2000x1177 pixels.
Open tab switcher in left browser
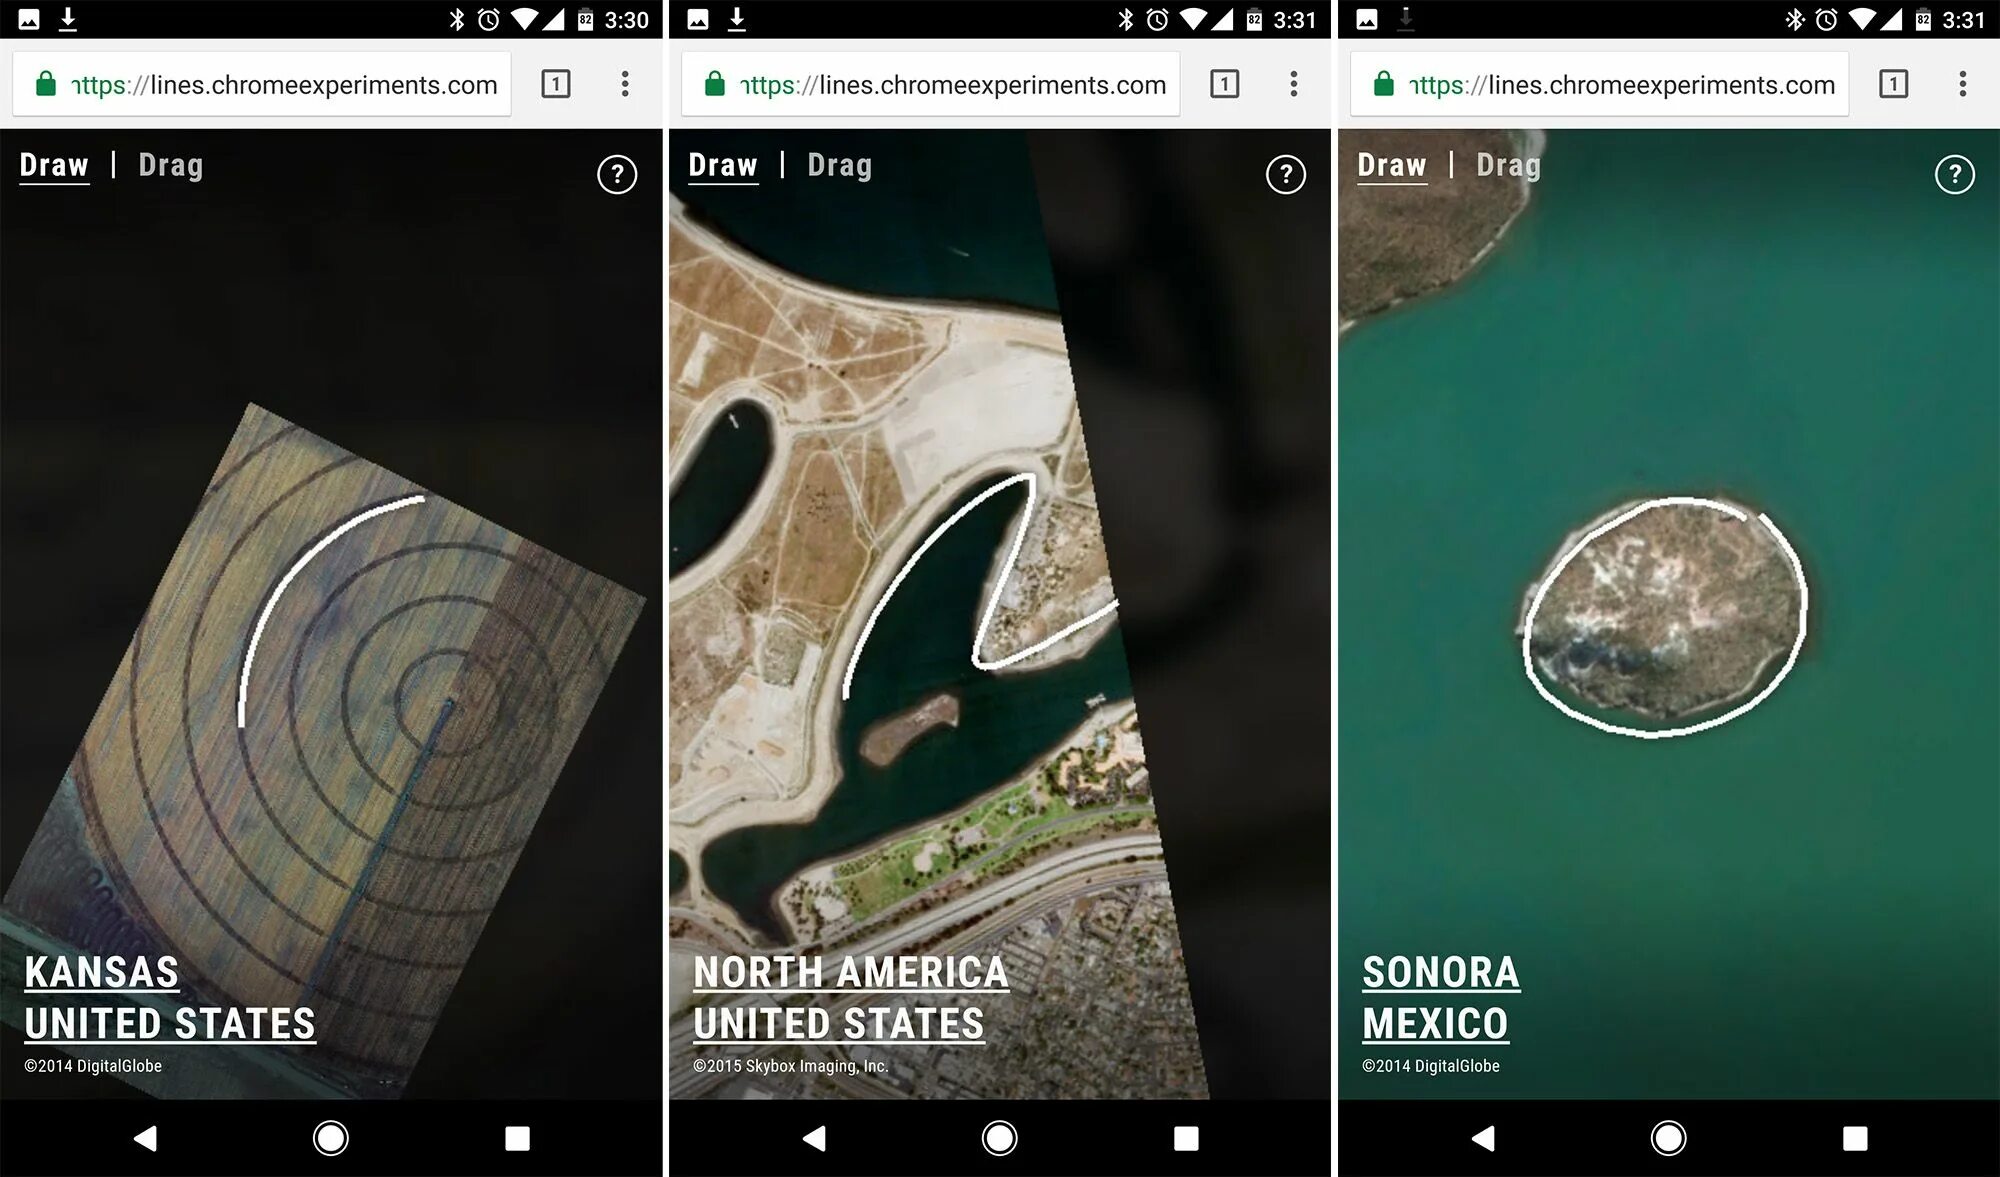pyautogui.click(x=556, y=84)
